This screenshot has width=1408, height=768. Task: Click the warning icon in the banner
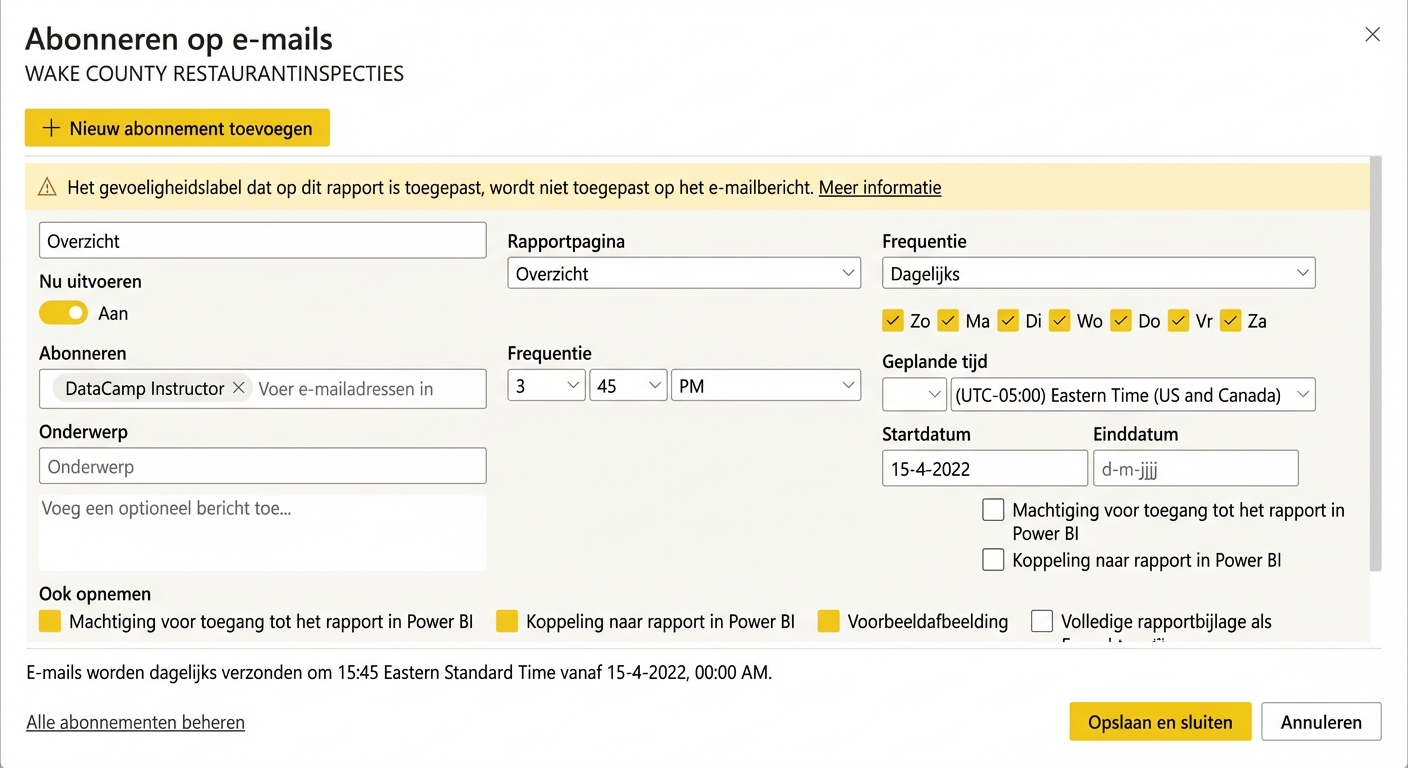tap(47, 187)
